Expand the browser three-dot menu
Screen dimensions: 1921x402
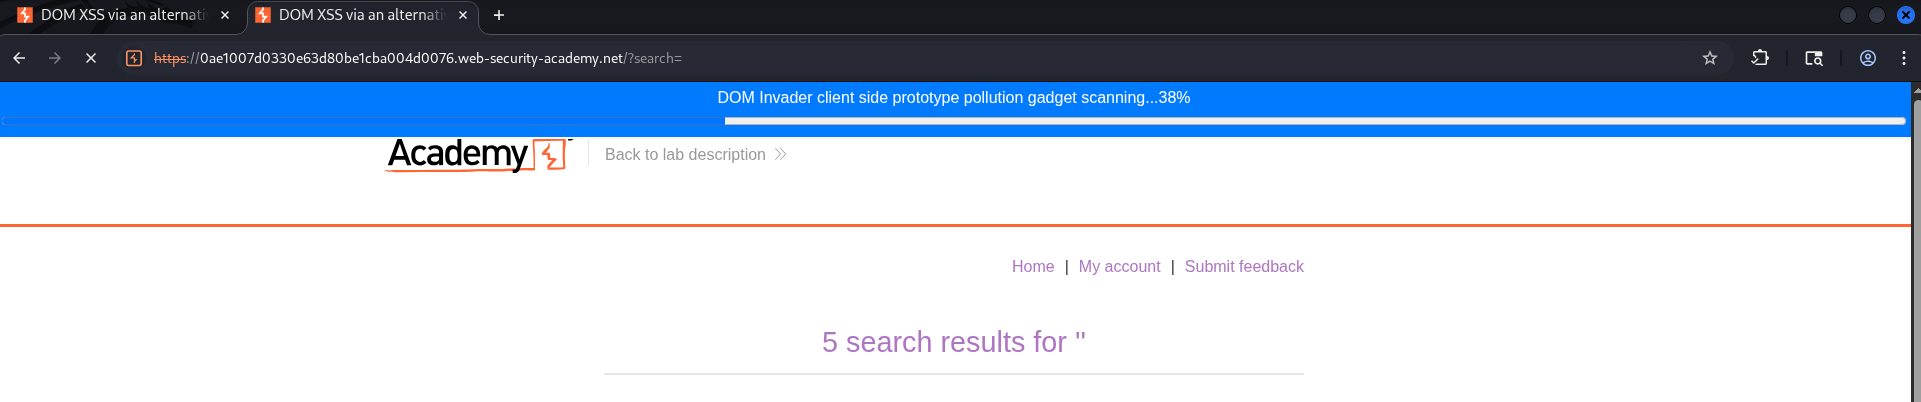coord(1904,58)
